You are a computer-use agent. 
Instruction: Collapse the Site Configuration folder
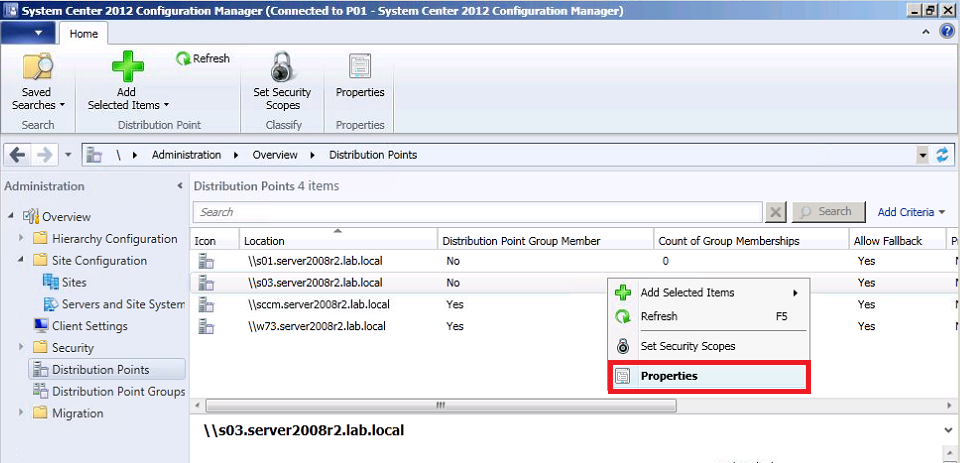pos(21,260)
